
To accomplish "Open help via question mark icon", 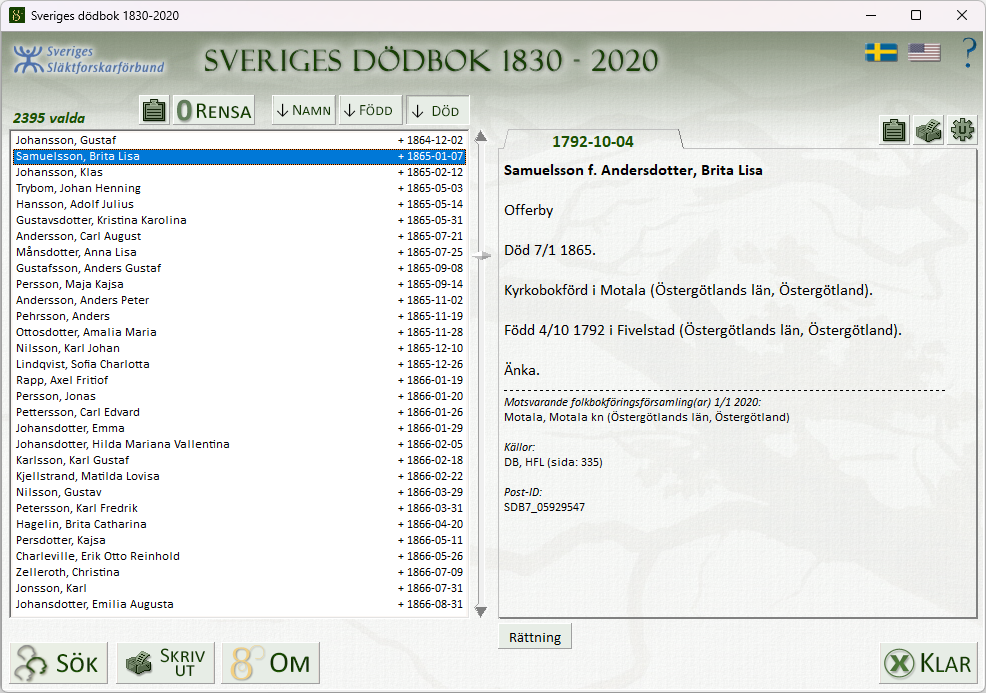I will pos(968,53).
